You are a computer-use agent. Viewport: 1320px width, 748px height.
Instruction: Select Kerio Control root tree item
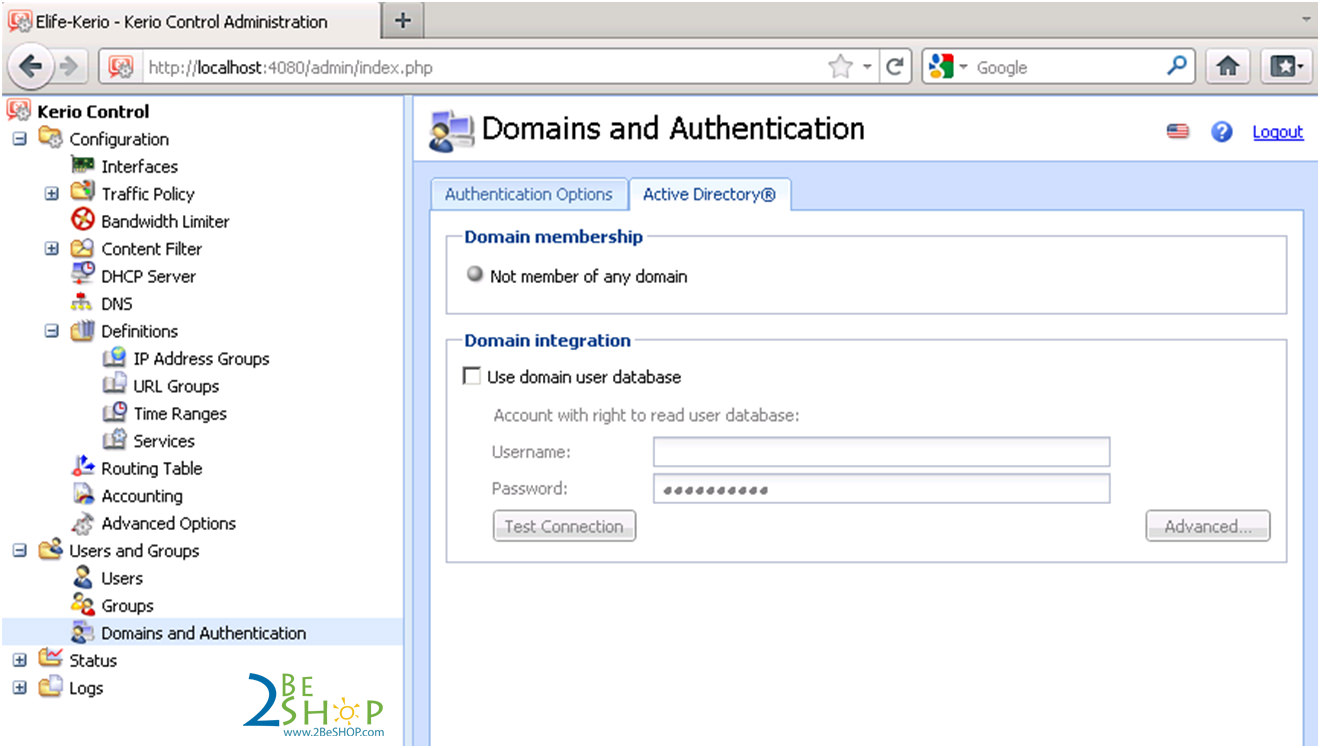[x=93, y=112]
